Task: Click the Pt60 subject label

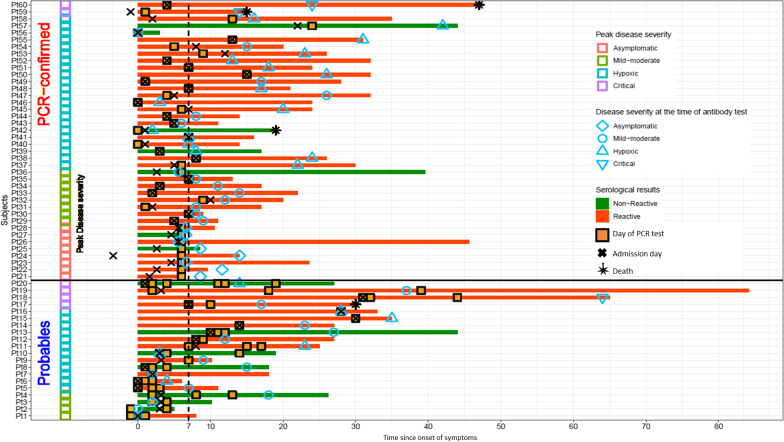Action: tap(19, 4)
